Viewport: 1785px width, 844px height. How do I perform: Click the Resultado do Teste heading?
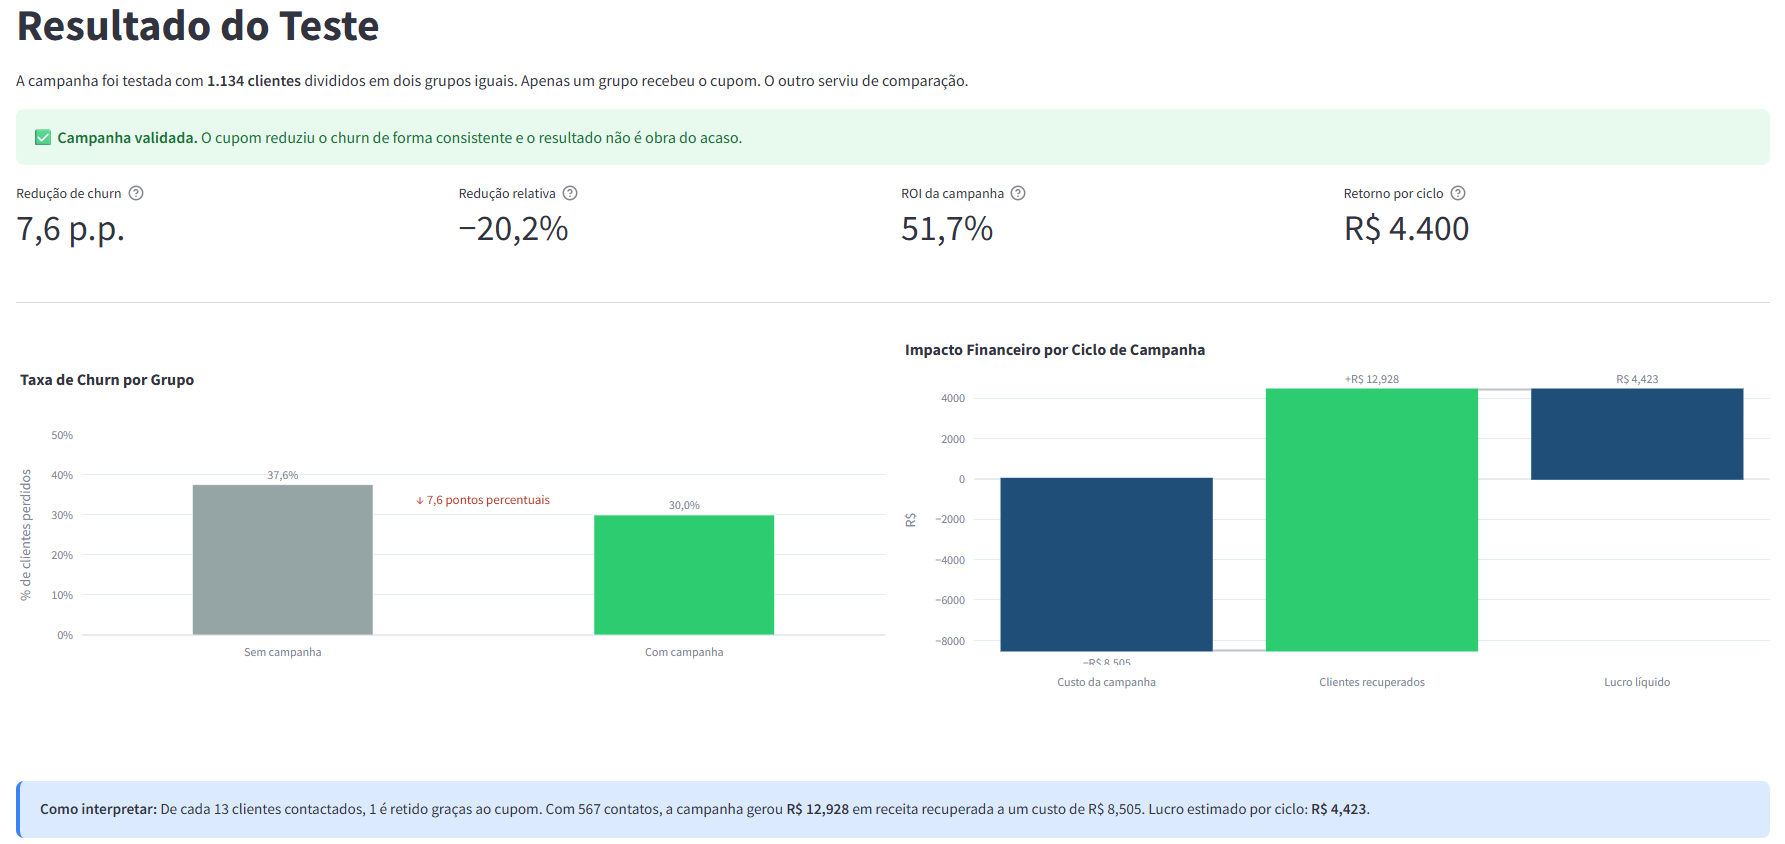point(198,26)
